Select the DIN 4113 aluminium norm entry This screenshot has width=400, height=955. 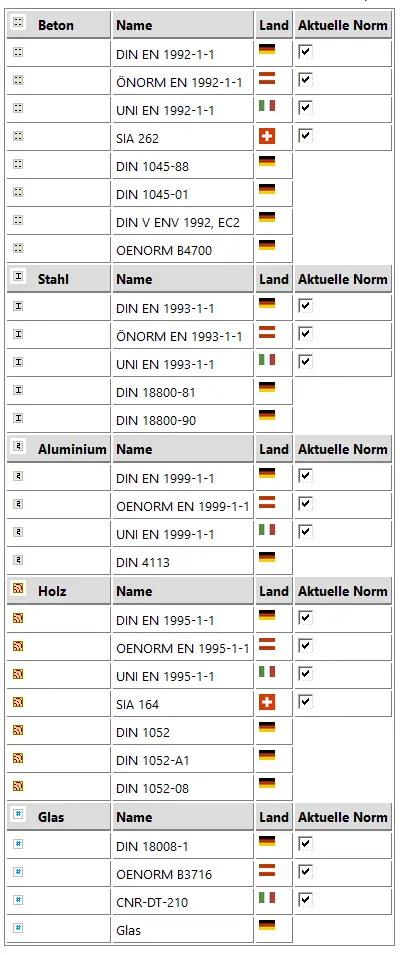click(143, 562)
